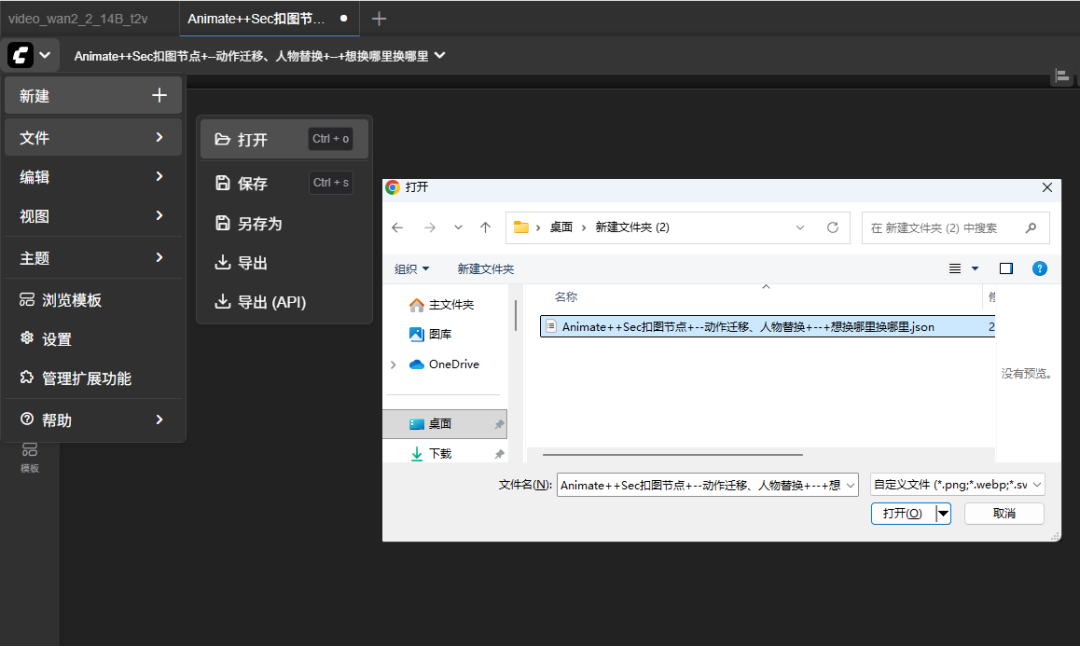This screenshot has width=1080, height=646.
Task: Click 保存 in the file submenu
Action: 284,183
